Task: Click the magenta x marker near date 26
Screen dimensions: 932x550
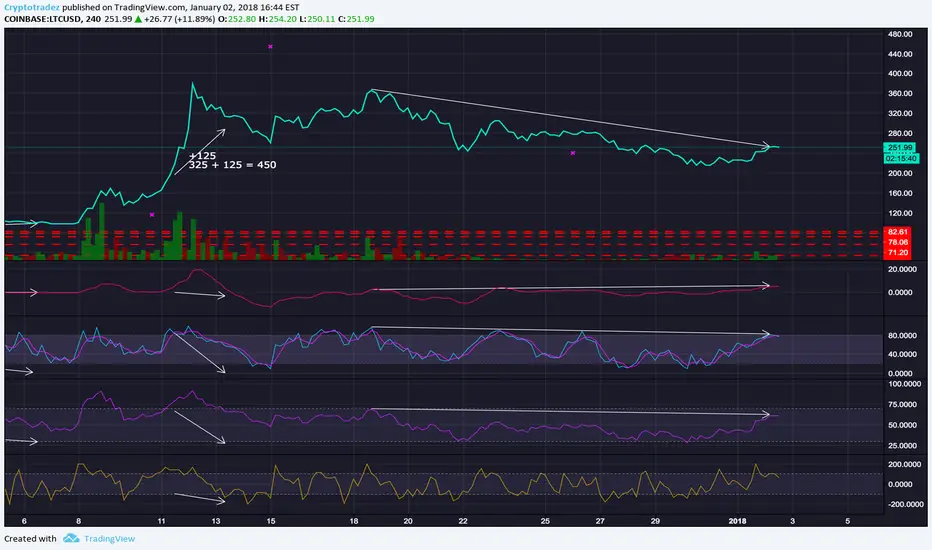Action: [573, 153]
